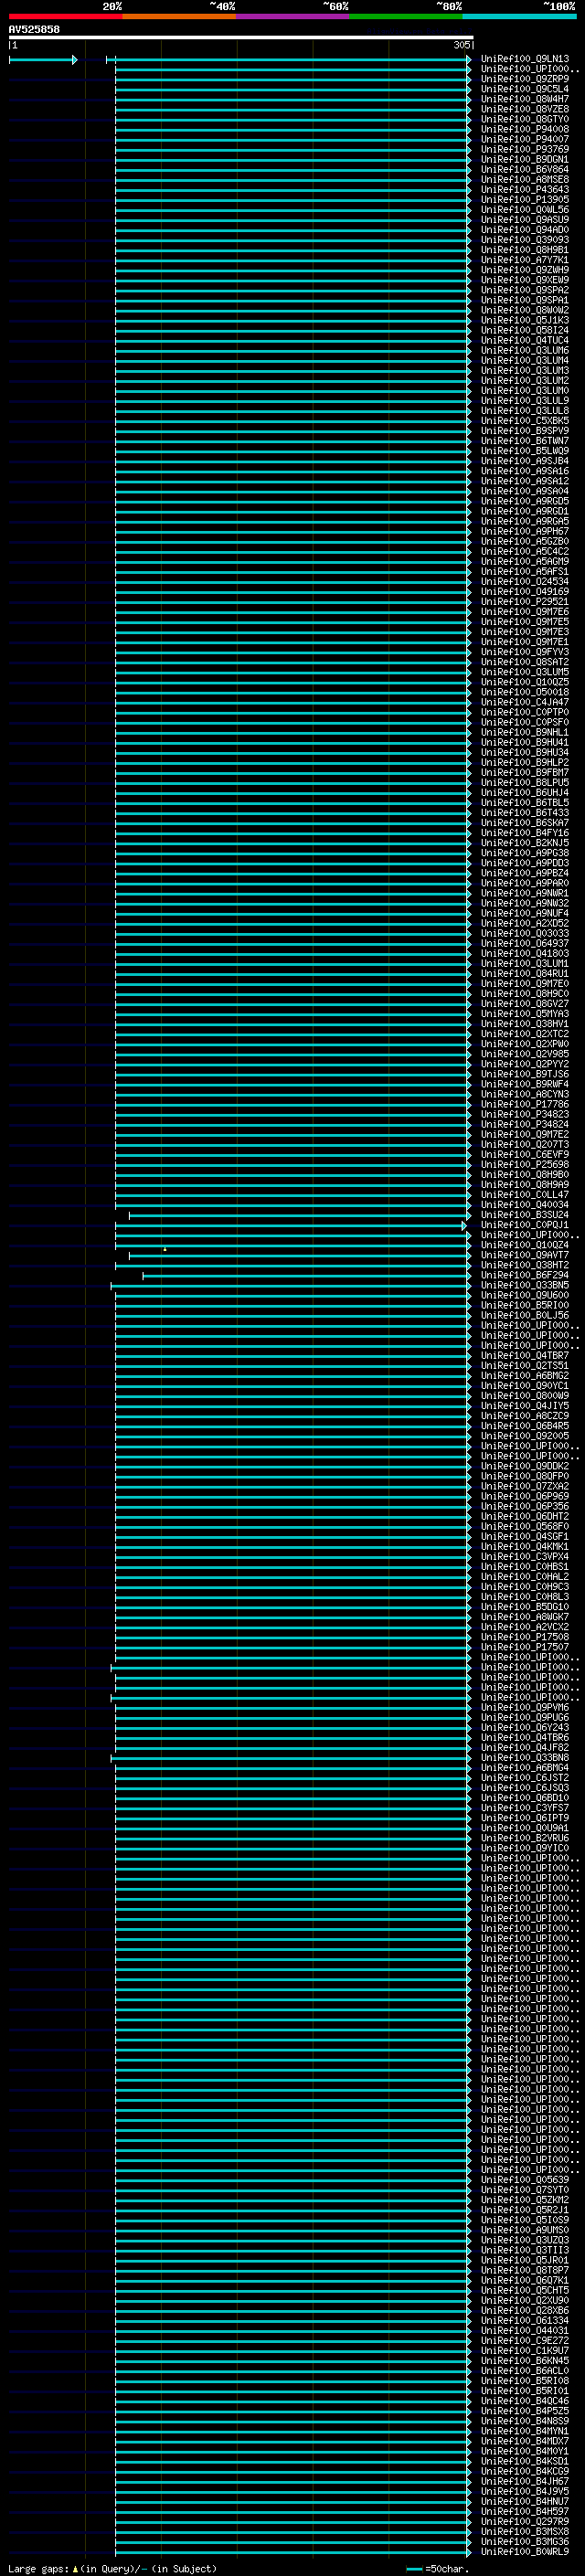Viewport: 585px width, 2576px height.
Task: Select the UniRef100_Q5MYA3 label
Action: (525, 1014)
